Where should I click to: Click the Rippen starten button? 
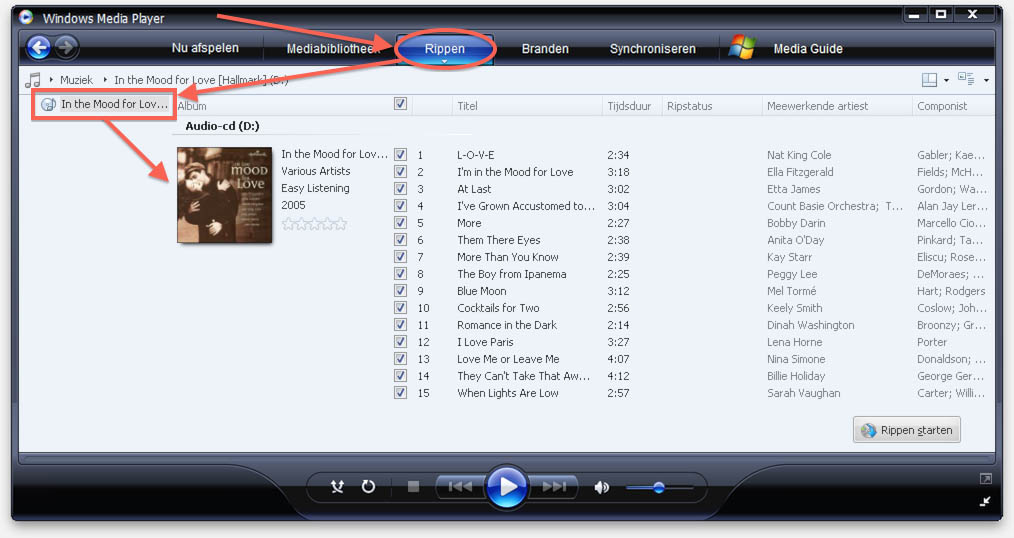(907, 430)
